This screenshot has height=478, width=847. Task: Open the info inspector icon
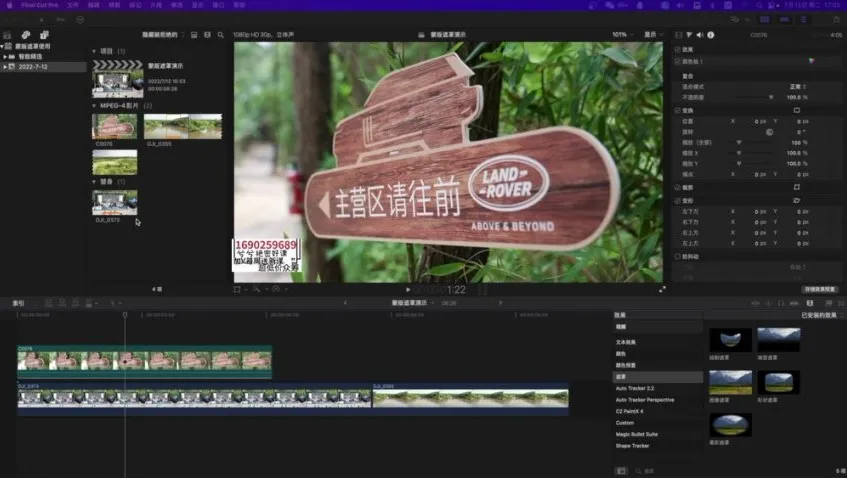click(710, 34)
